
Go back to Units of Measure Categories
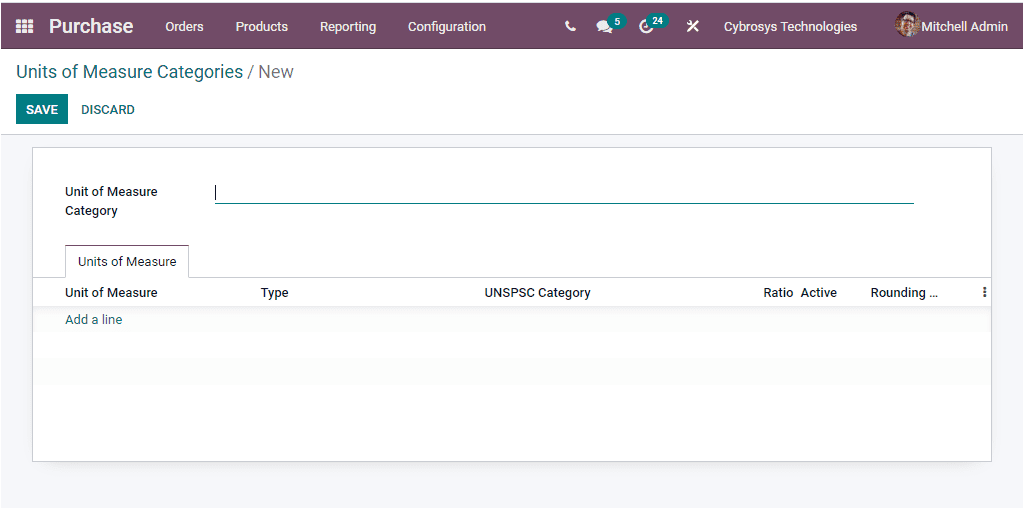coord(129,72)
